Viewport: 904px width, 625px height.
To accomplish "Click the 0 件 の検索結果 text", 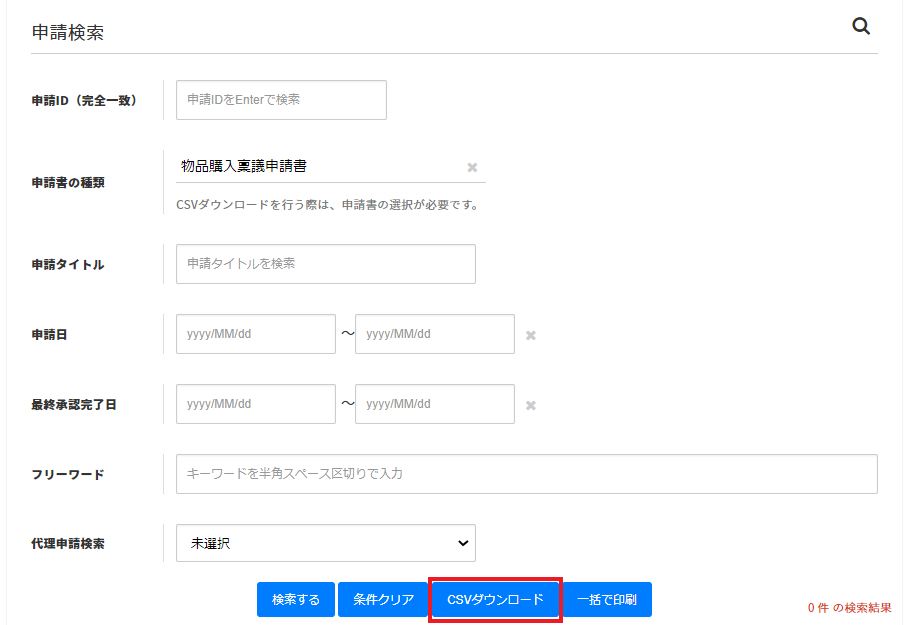I will pos(849,608).
